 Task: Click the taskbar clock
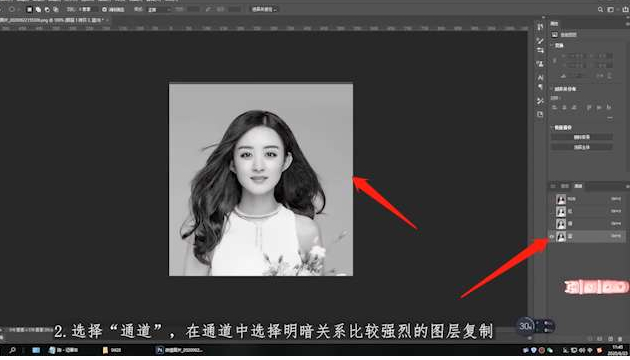[x=618, y=350]
